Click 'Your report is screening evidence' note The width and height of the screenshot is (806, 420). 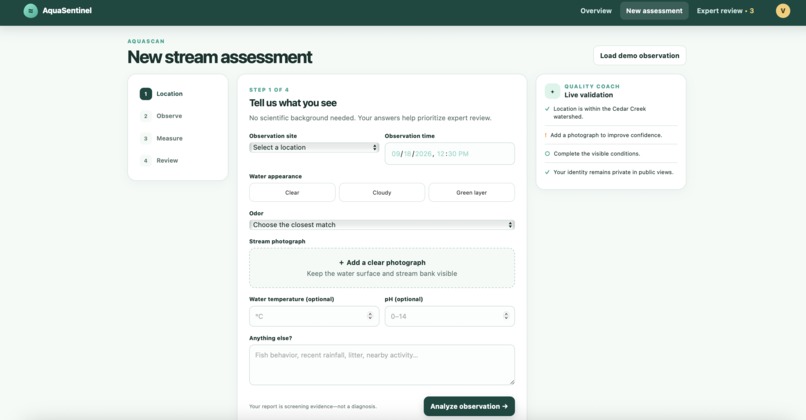pyautogui.click(x=313, y=407)
